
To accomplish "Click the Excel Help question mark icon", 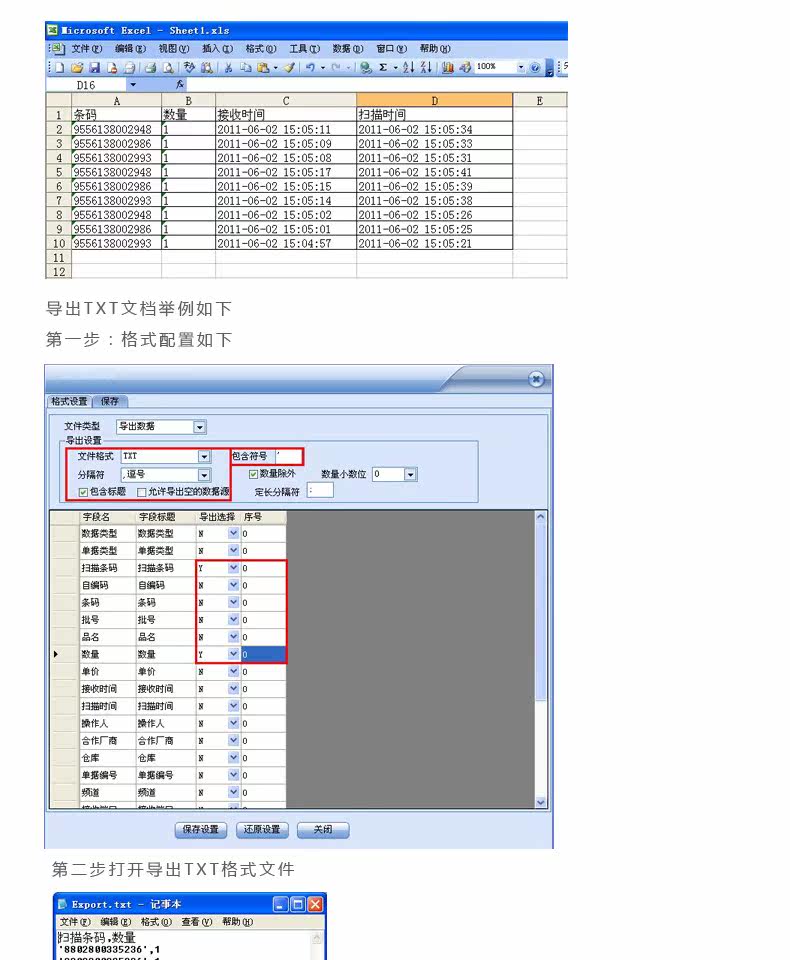I will 535,67.
